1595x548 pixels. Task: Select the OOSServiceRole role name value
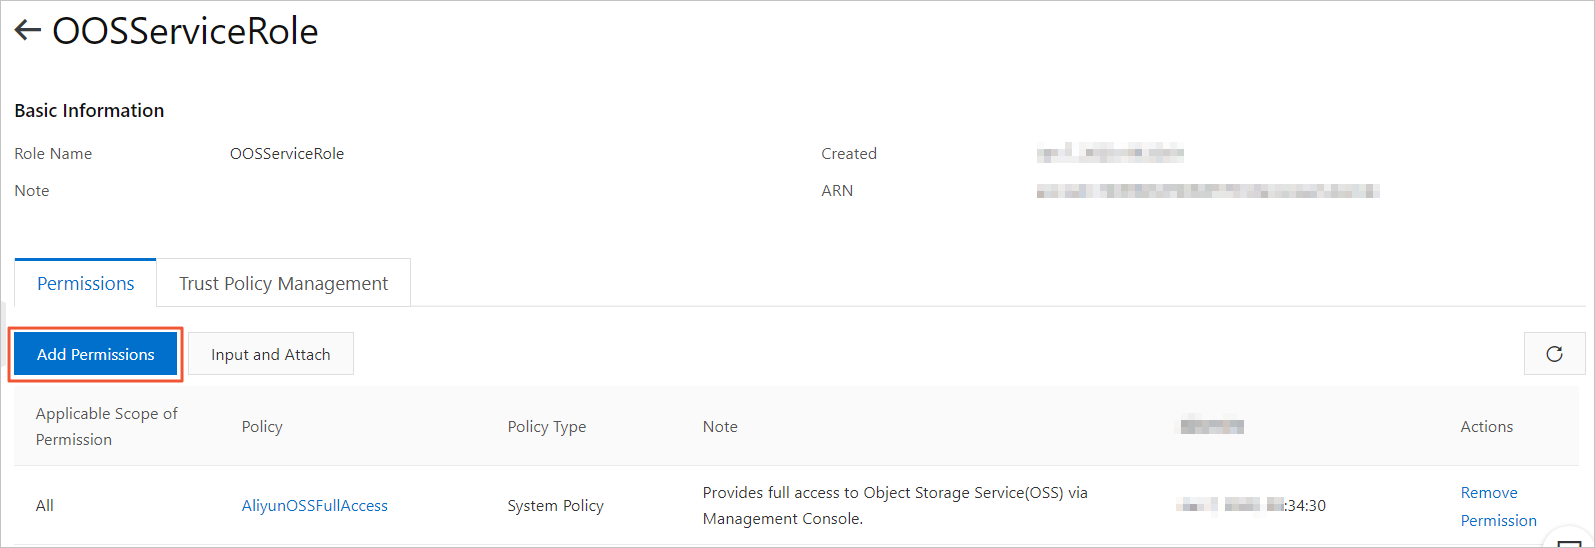(287, 153)
